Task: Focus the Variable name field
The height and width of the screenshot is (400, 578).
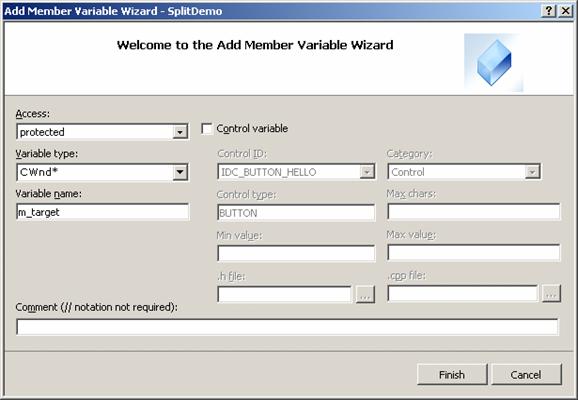Action: point(103,212)
